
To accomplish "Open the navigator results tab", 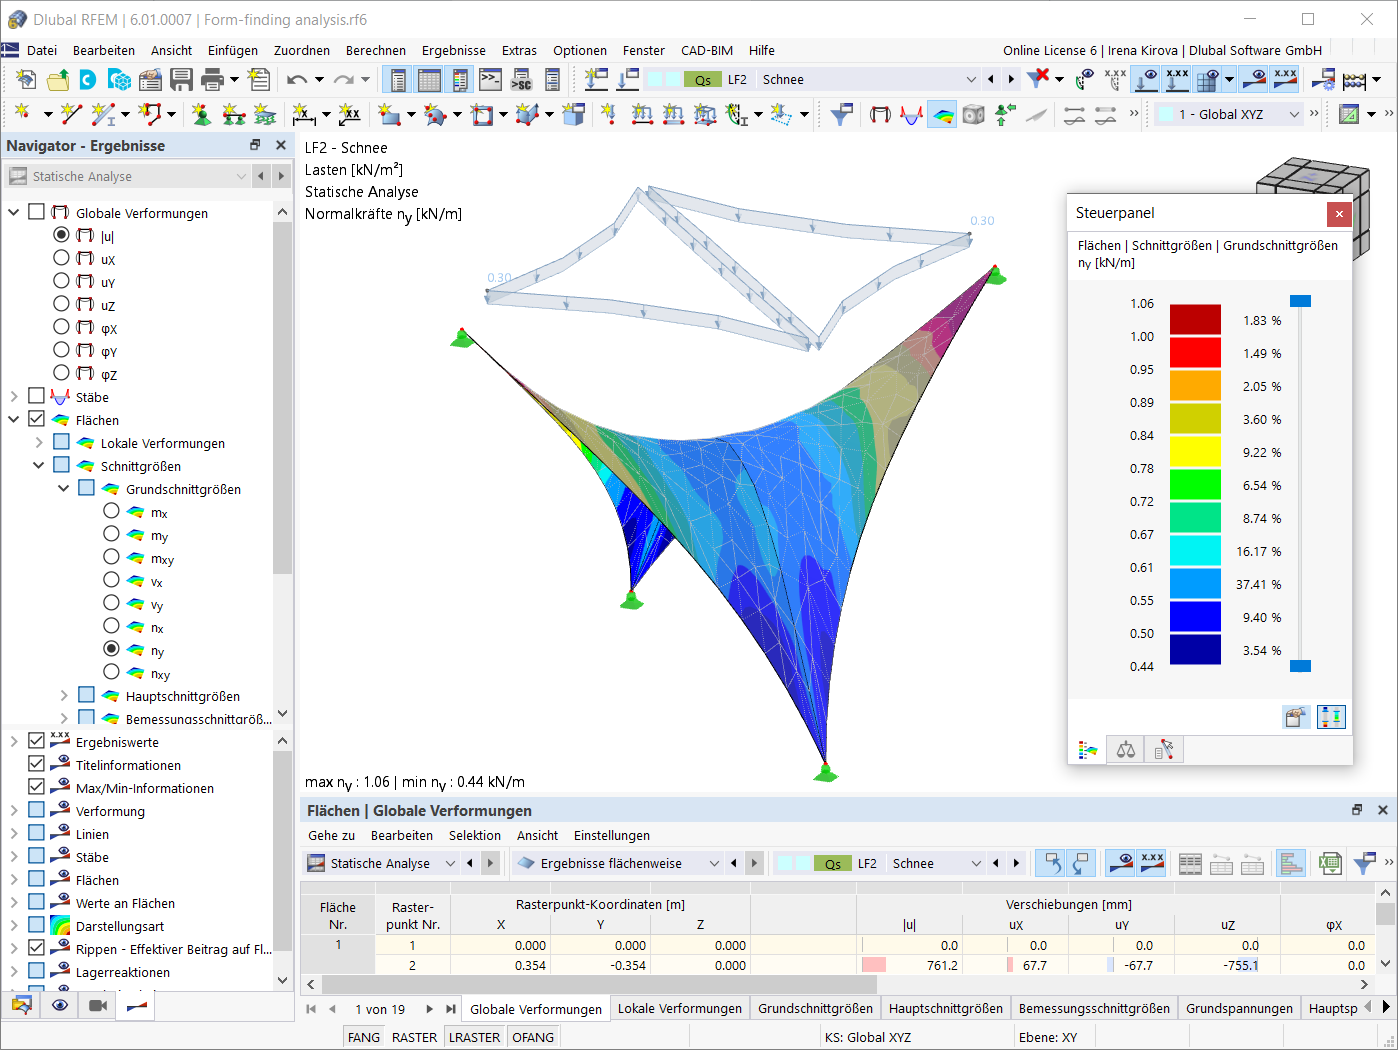I will tap(137, 1005).
